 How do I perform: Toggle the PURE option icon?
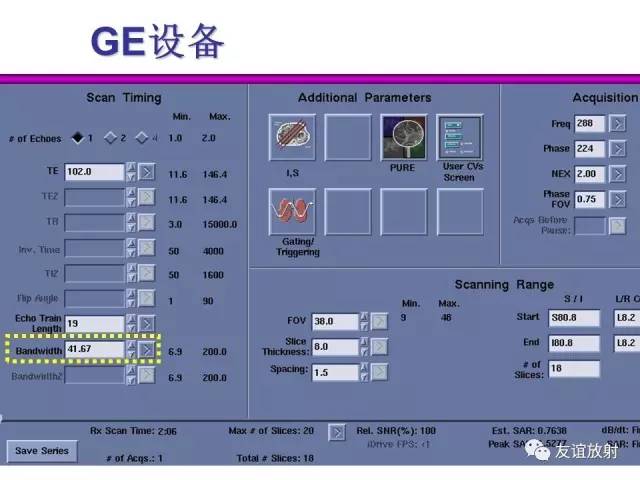click(404, 137)
